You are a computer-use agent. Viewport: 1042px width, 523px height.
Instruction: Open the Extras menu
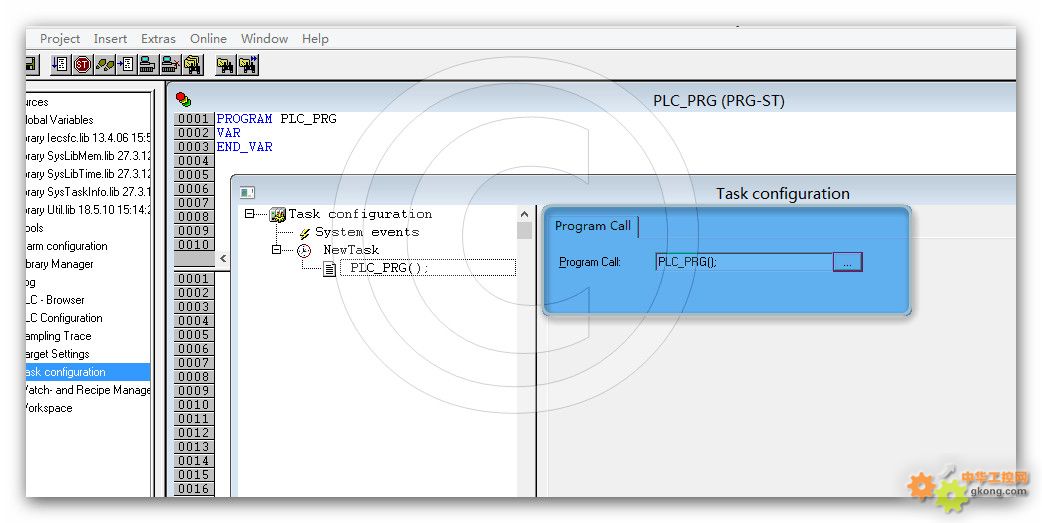click(158, 39)
